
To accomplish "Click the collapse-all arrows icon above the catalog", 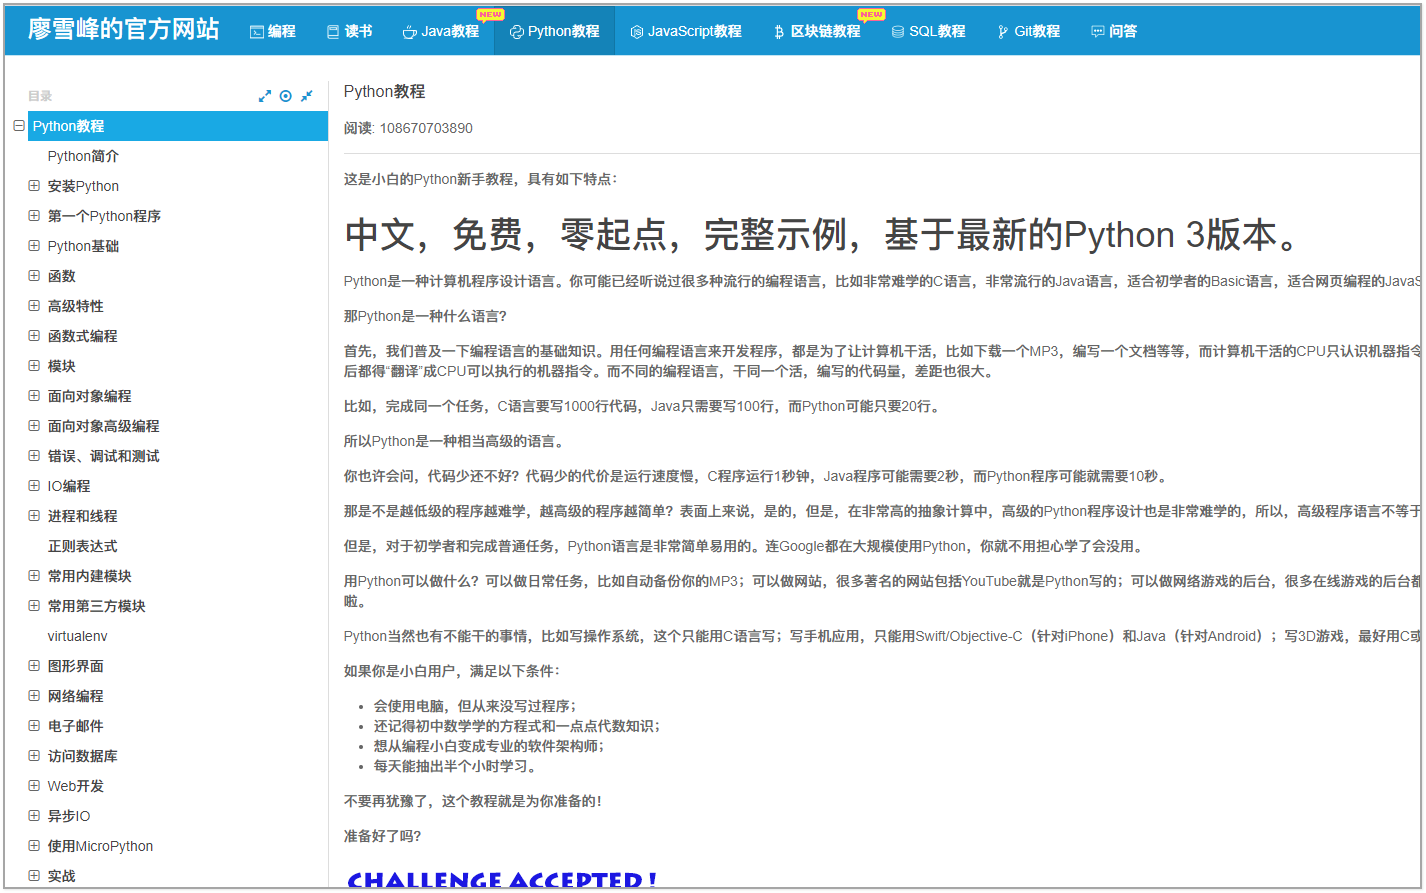I will 307,96.
